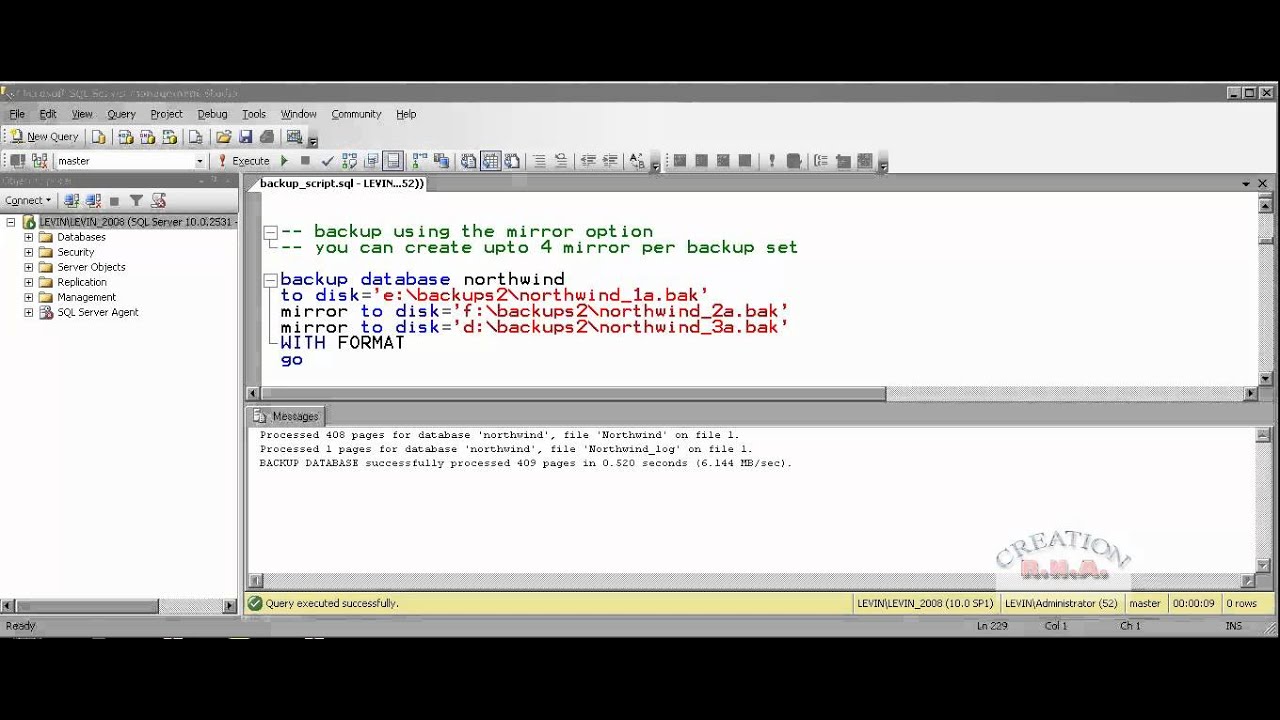Open an Analysis Services MDX Query

[x=126, y=137]
